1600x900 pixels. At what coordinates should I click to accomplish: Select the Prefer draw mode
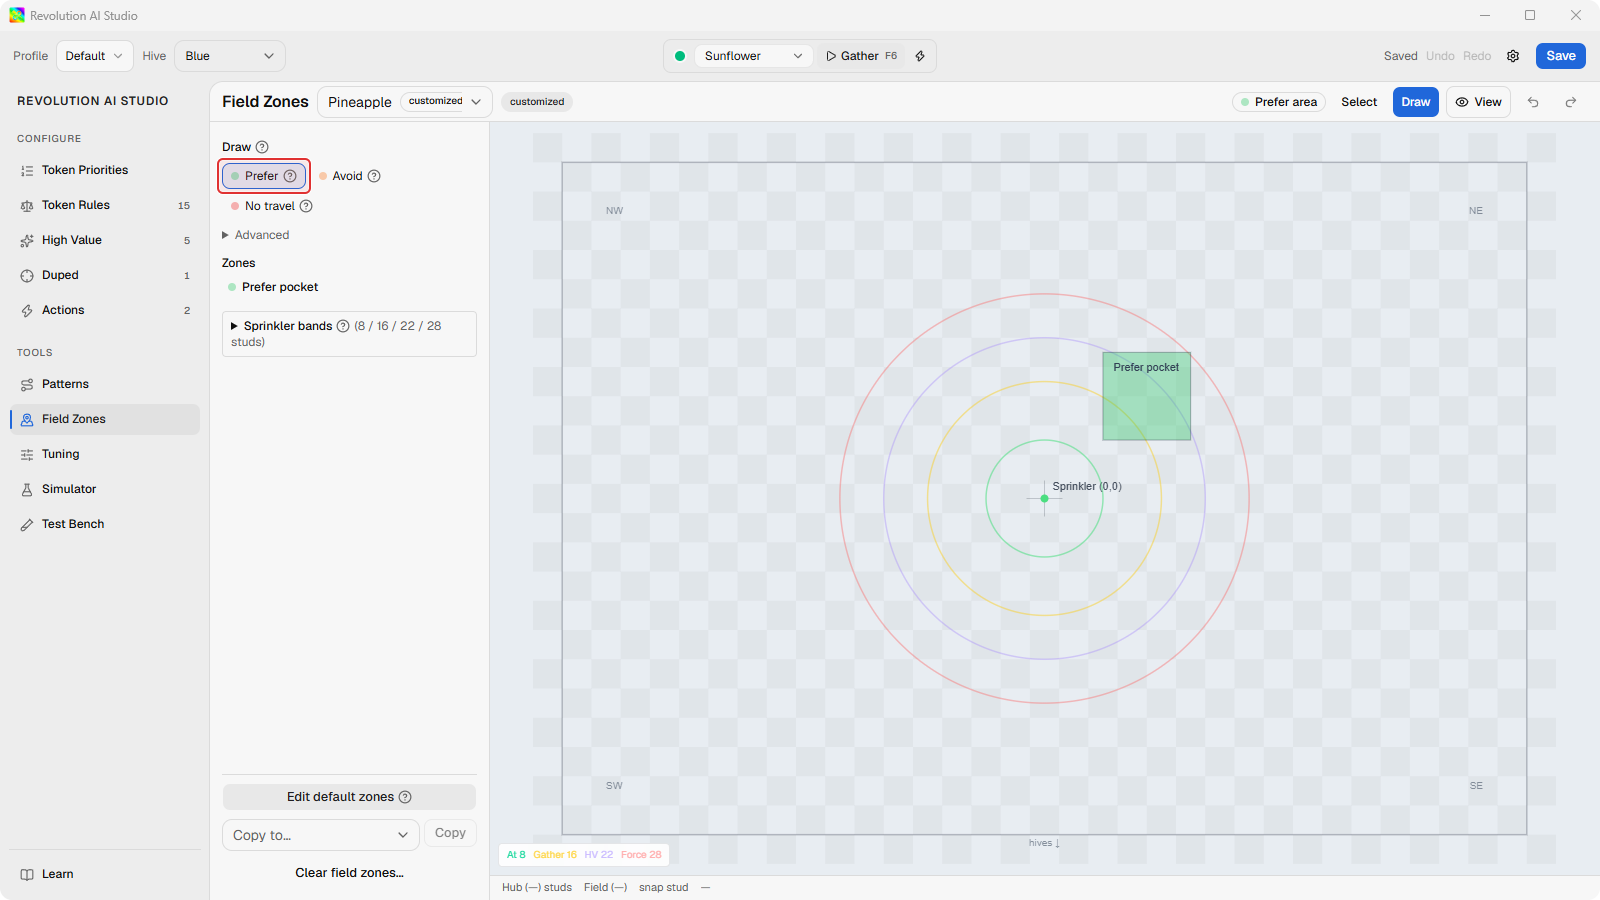tap(264, 176)
